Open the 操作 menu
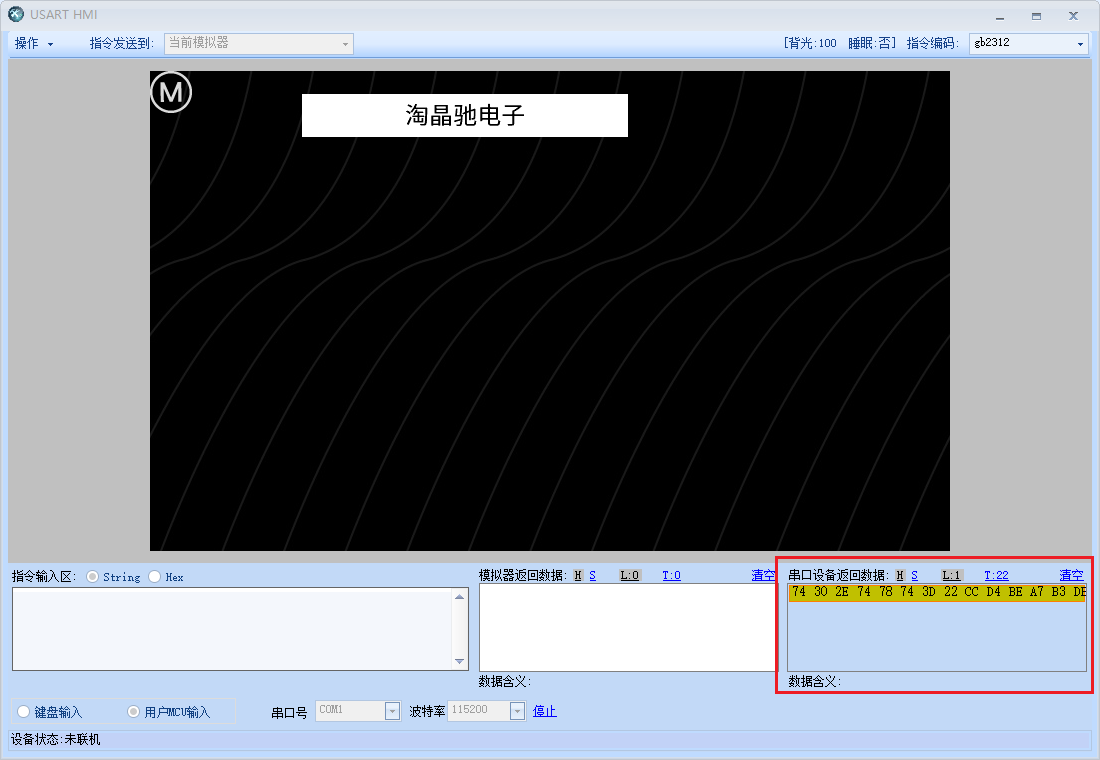The height and width of the screenshot is (760, 1100). point(30,43)
